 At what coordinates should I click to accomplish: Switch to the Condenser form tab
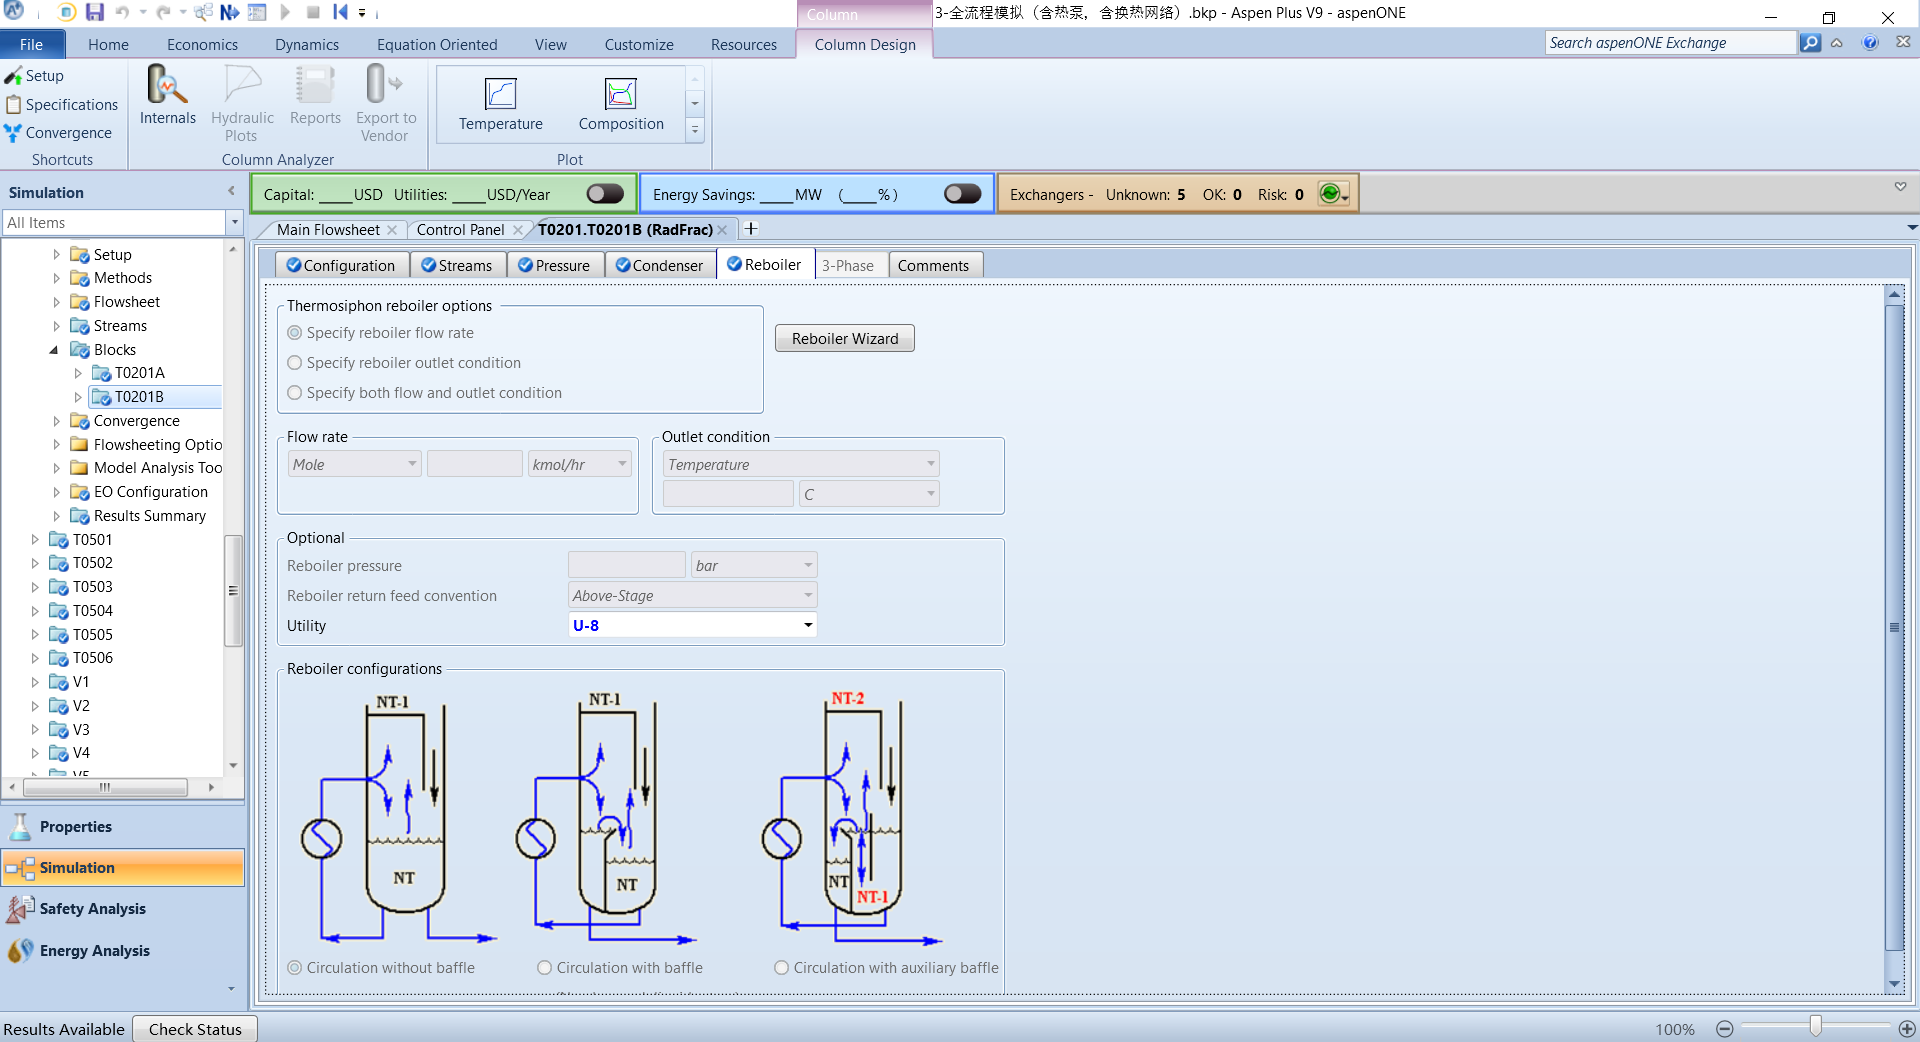[660, 265]
